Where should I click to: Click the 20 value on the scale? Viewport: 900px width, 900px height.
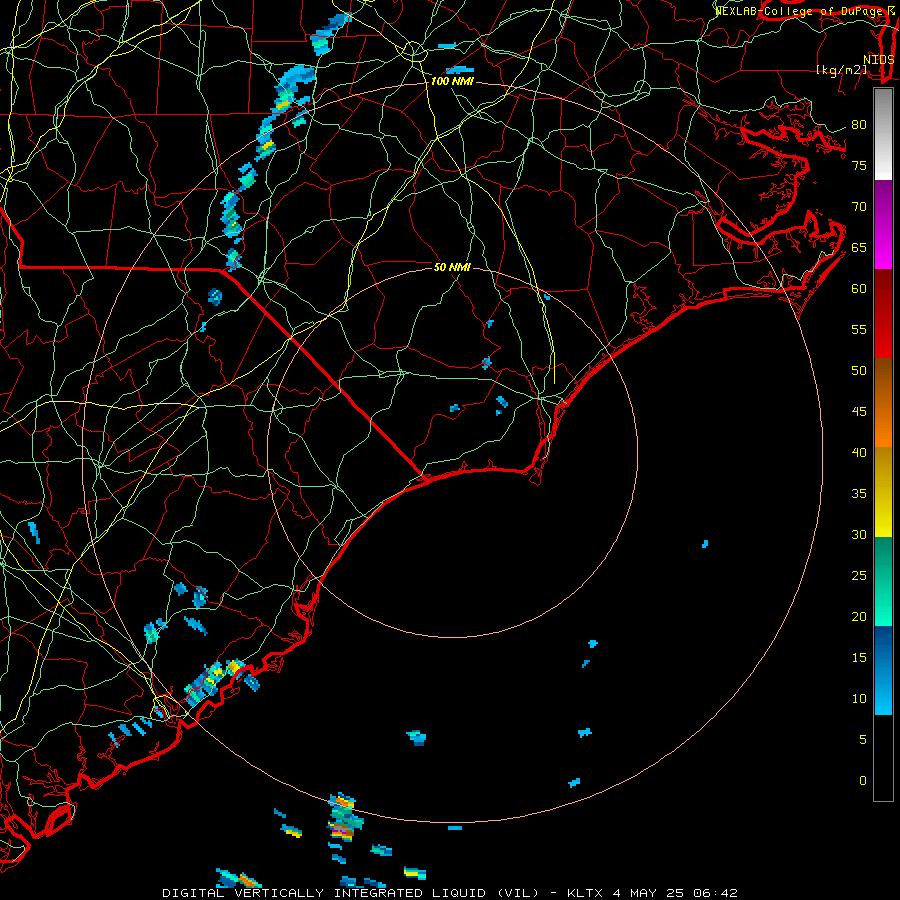tap(859, 617)
